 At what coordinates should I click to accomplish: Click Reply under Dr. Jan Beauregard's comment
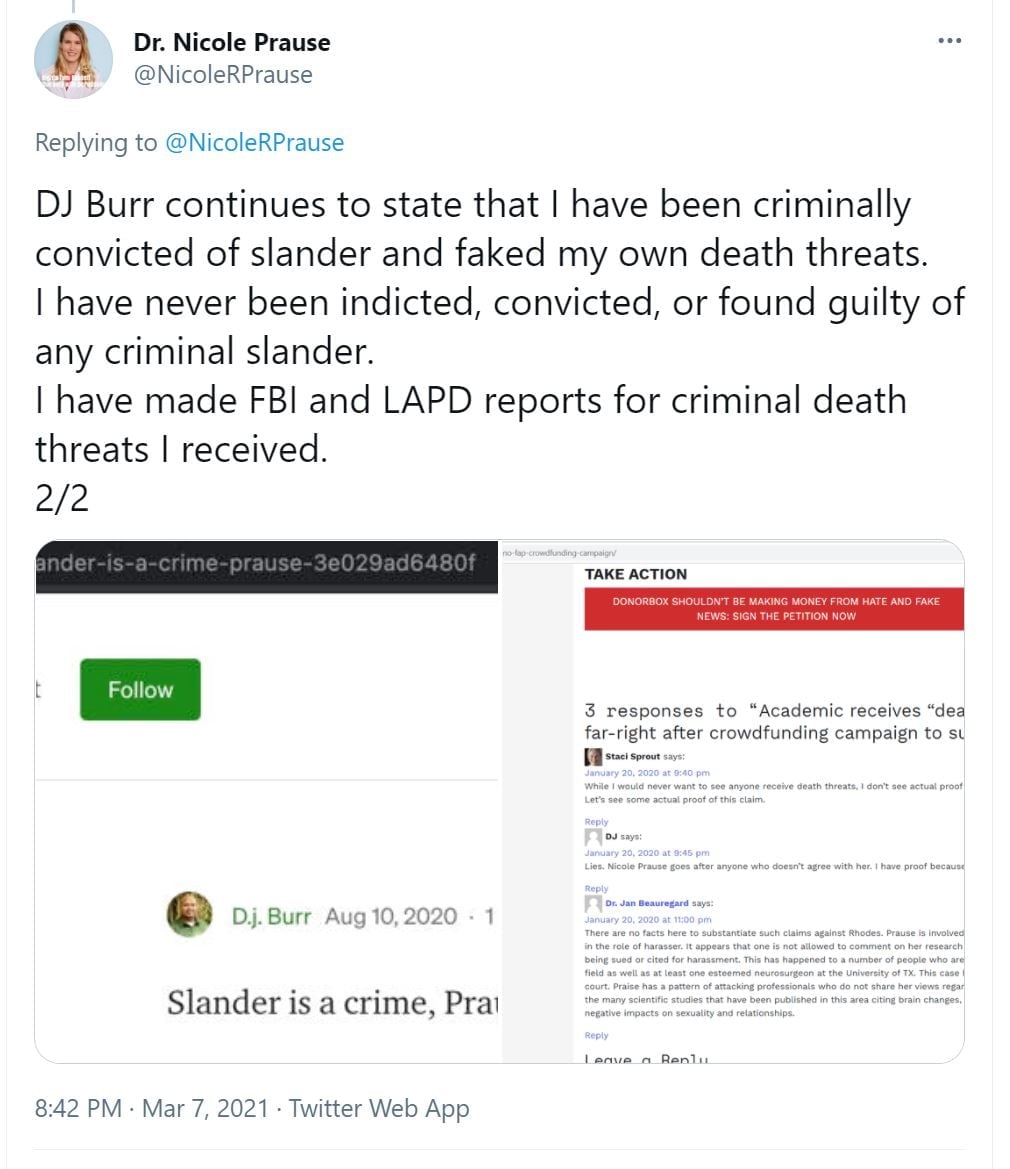click(596, 1035)
